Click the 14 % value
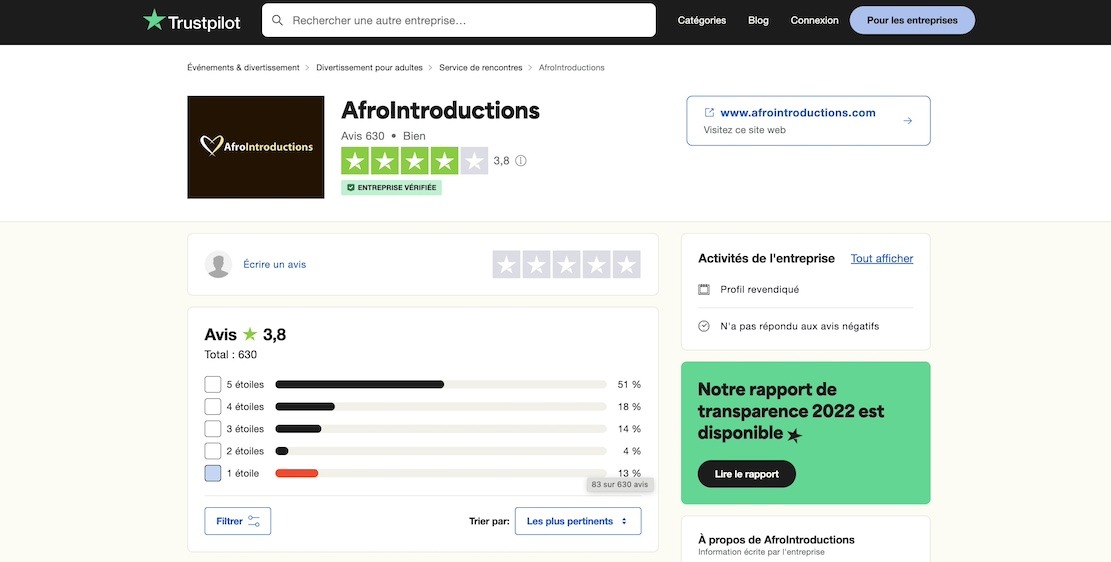Image resolution: width=1111 pixels, height=562 pixels. click(x=629, y=429)
